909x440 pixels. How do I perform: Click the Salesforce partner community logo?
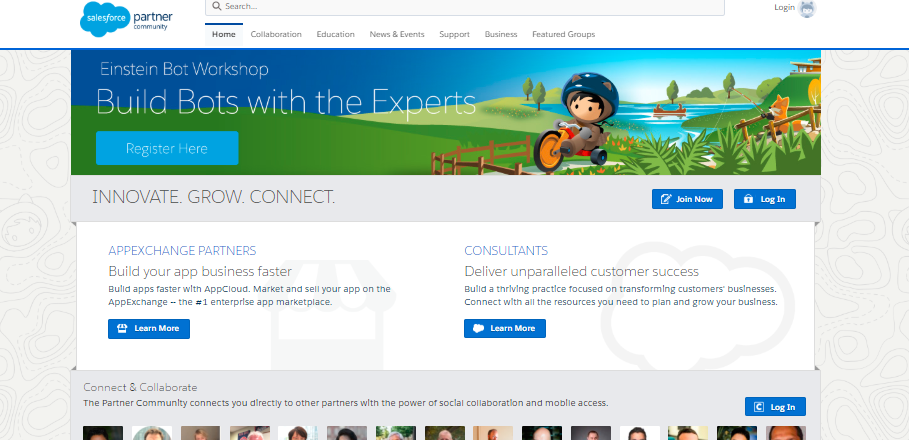tap(126, 19)
